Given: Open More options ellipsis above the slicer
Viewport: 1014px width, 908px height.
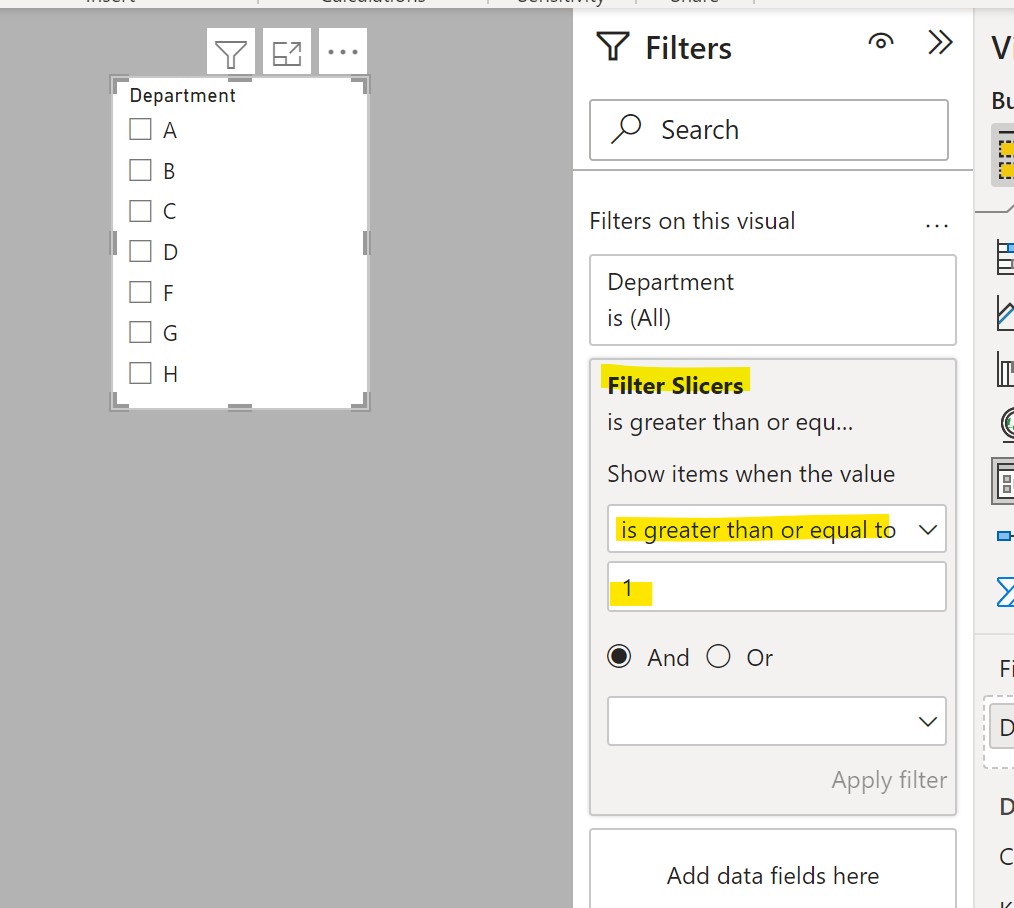Looking at the screenshot, I should [343, 52].
